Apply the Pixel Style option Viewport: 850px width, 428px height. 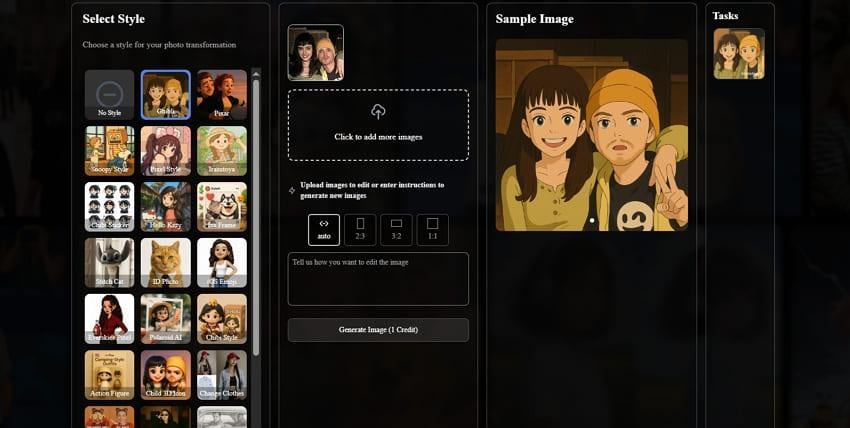[x=166, y=151]
